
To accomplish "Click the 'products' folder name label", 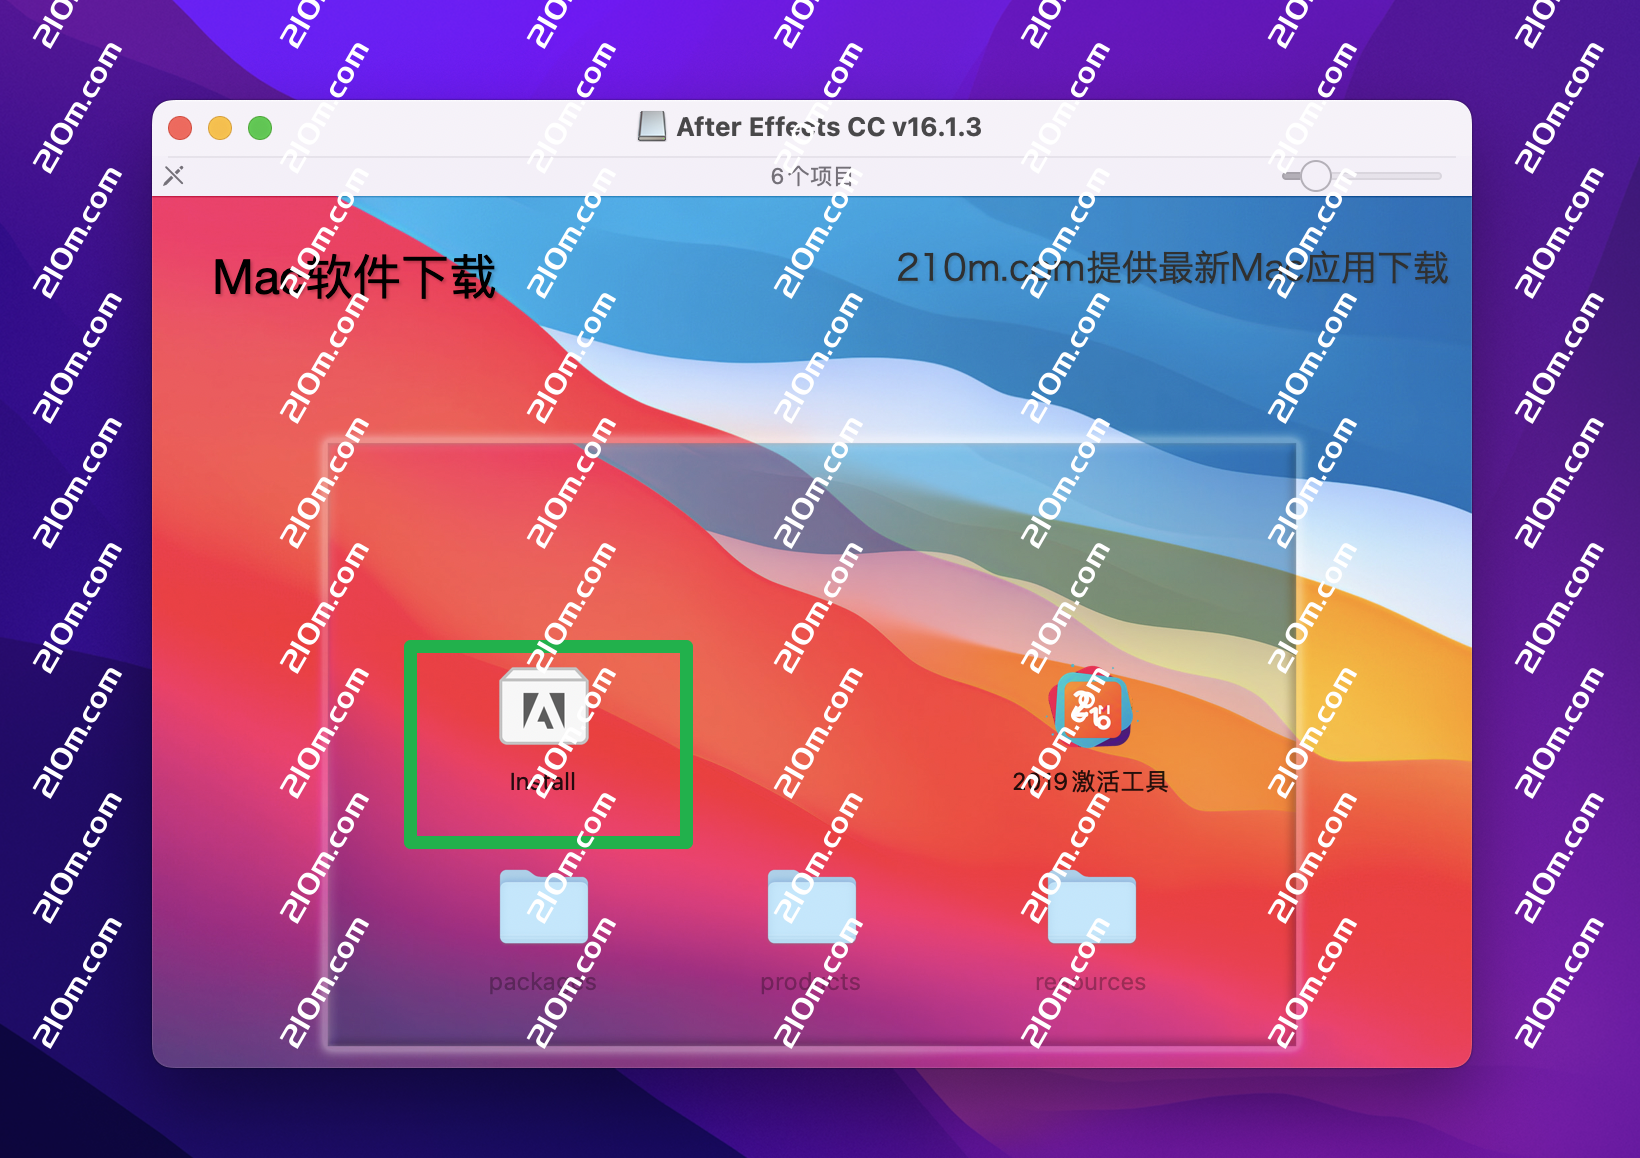I will 811,983.
